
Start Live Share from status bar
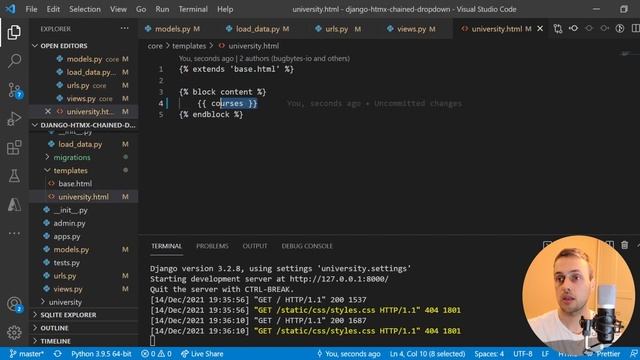202,353
